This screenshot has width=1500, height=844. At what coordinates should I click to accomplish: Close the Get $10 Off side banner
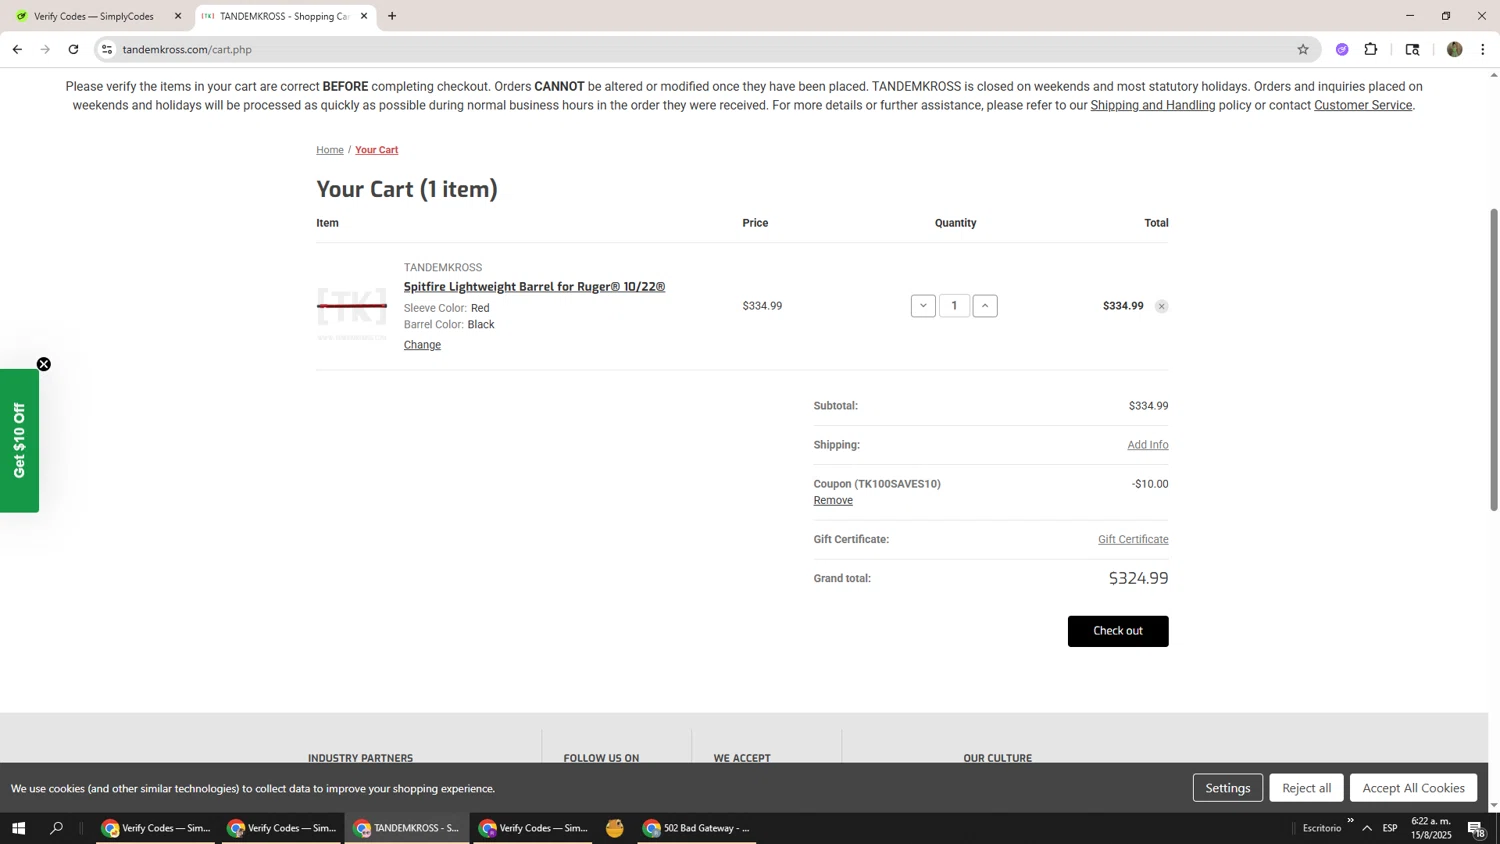[44, 364]
